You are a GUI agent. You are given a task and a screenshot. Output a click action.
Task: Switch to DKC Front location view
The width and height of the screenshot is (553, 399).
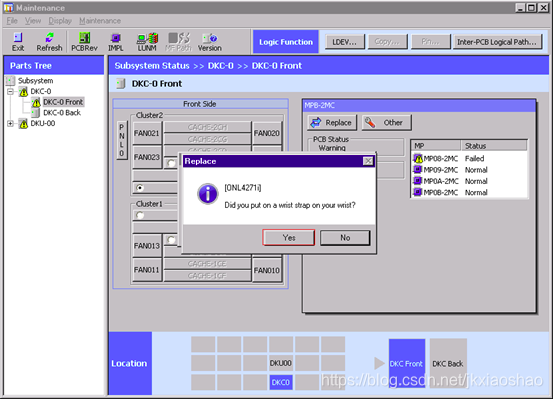click(x=407, y=363)
